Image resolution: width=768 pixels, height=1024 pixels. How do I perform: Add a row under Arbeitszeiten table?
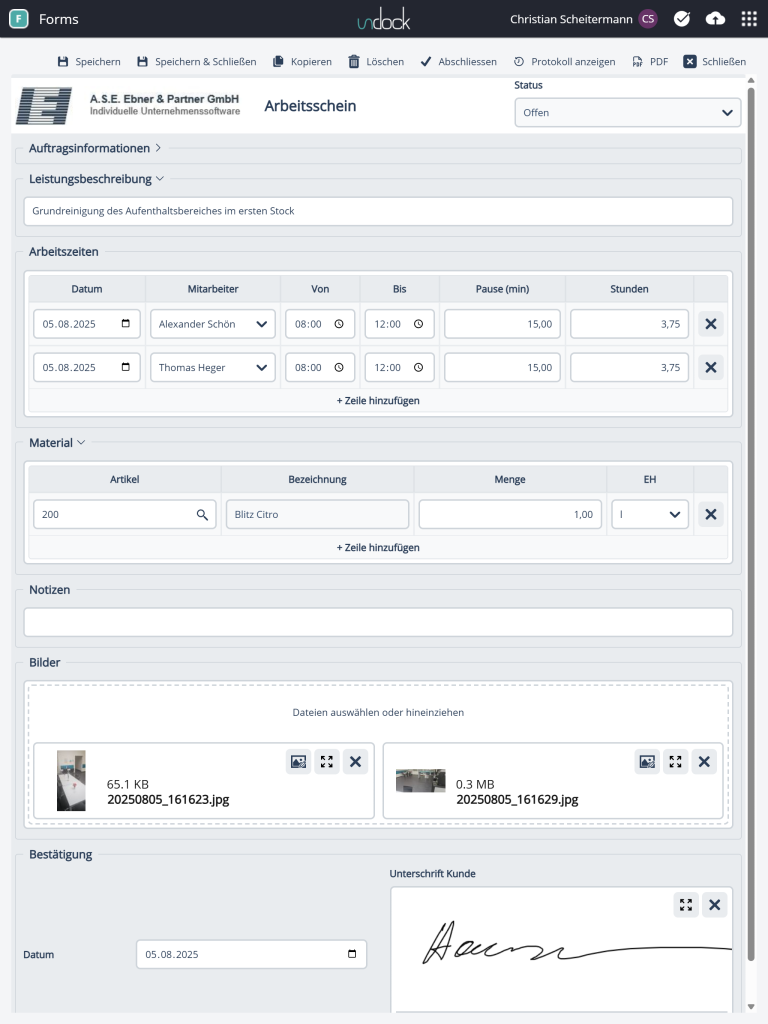point(378,400)
